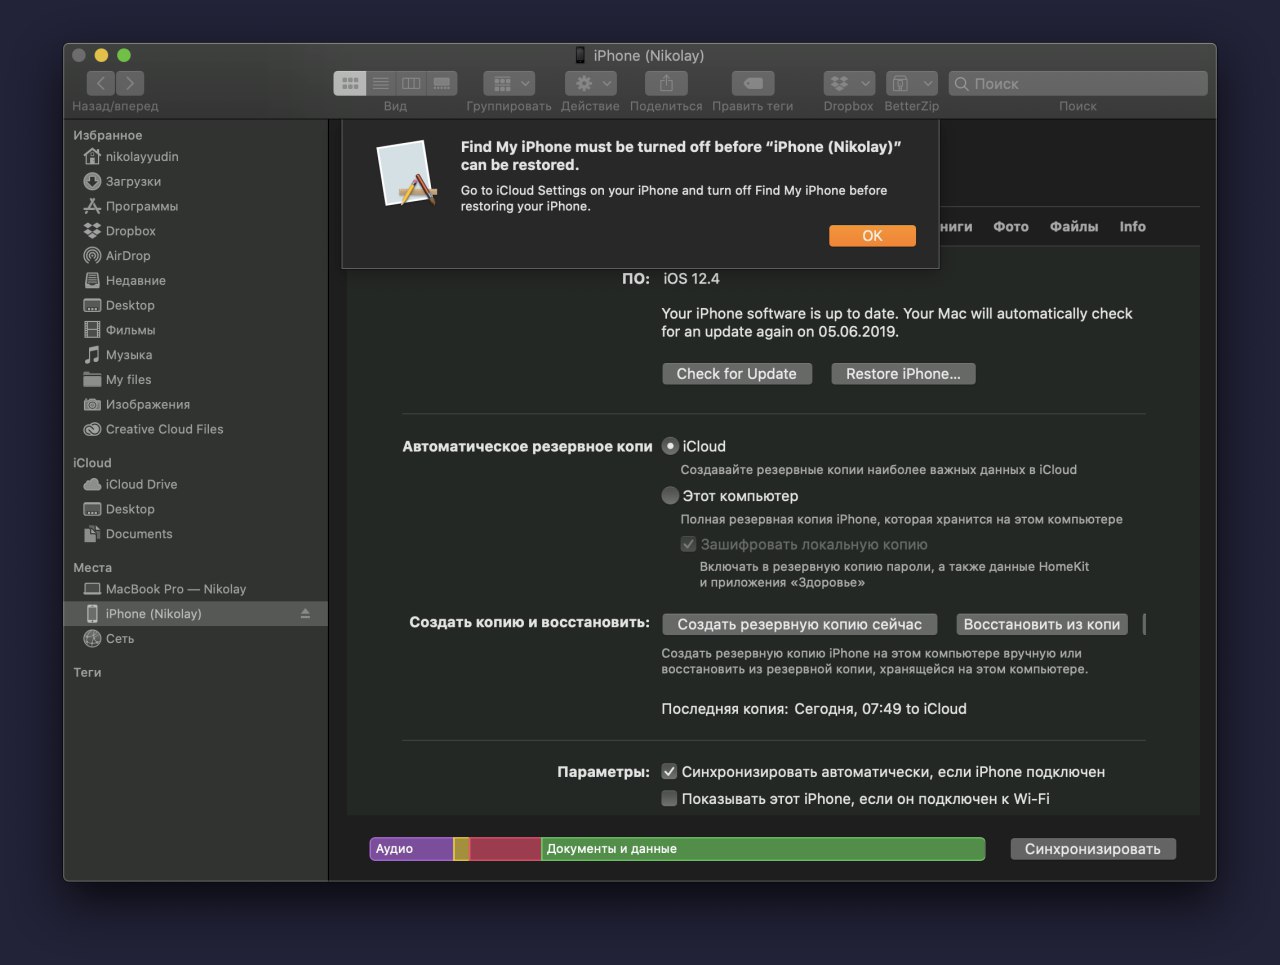Click OK in the Find My iPhone dialog
1280x965 pixels.
coord(872,236)
